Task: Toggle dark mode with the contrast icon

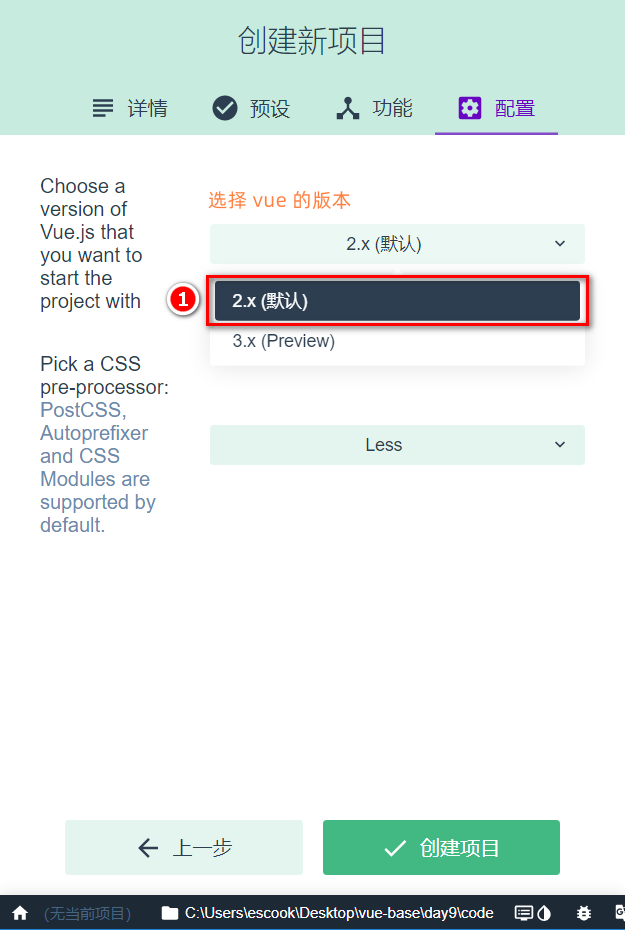Action: pyautogui.click(x=546, y=912)
